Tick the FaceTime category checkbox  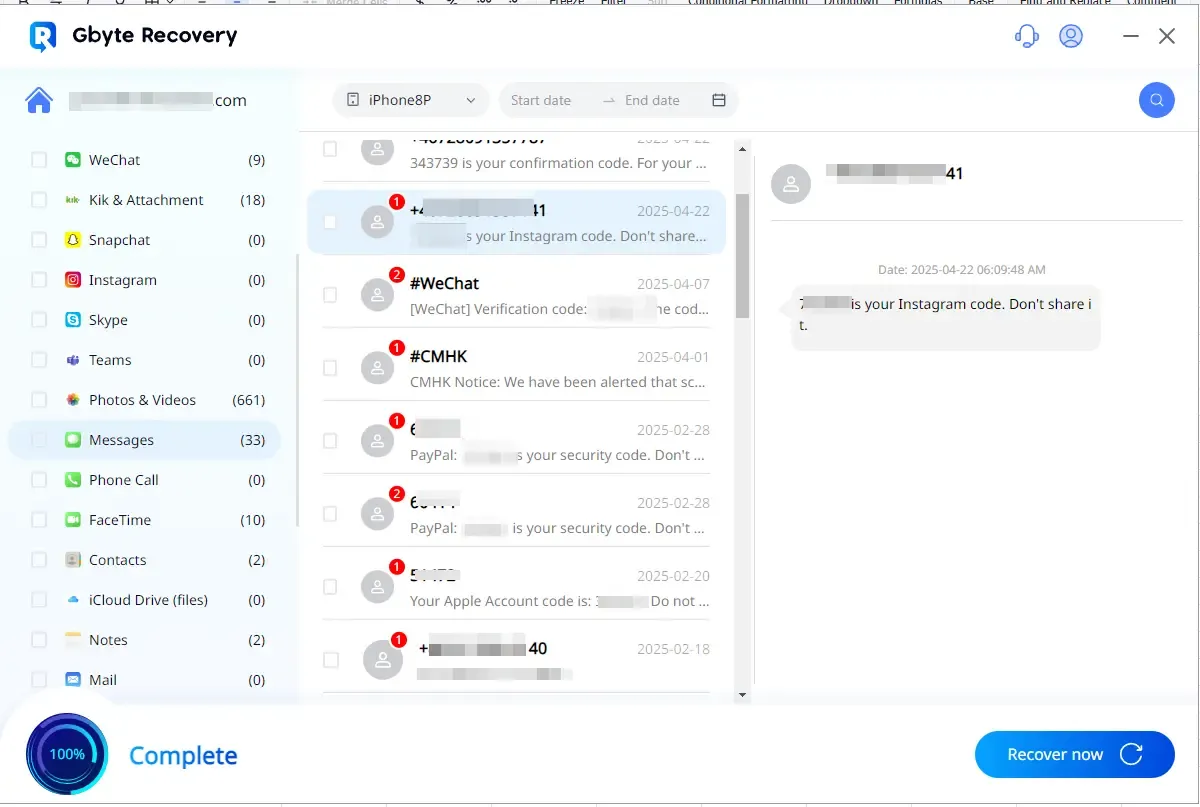click(x=39, y=520)
